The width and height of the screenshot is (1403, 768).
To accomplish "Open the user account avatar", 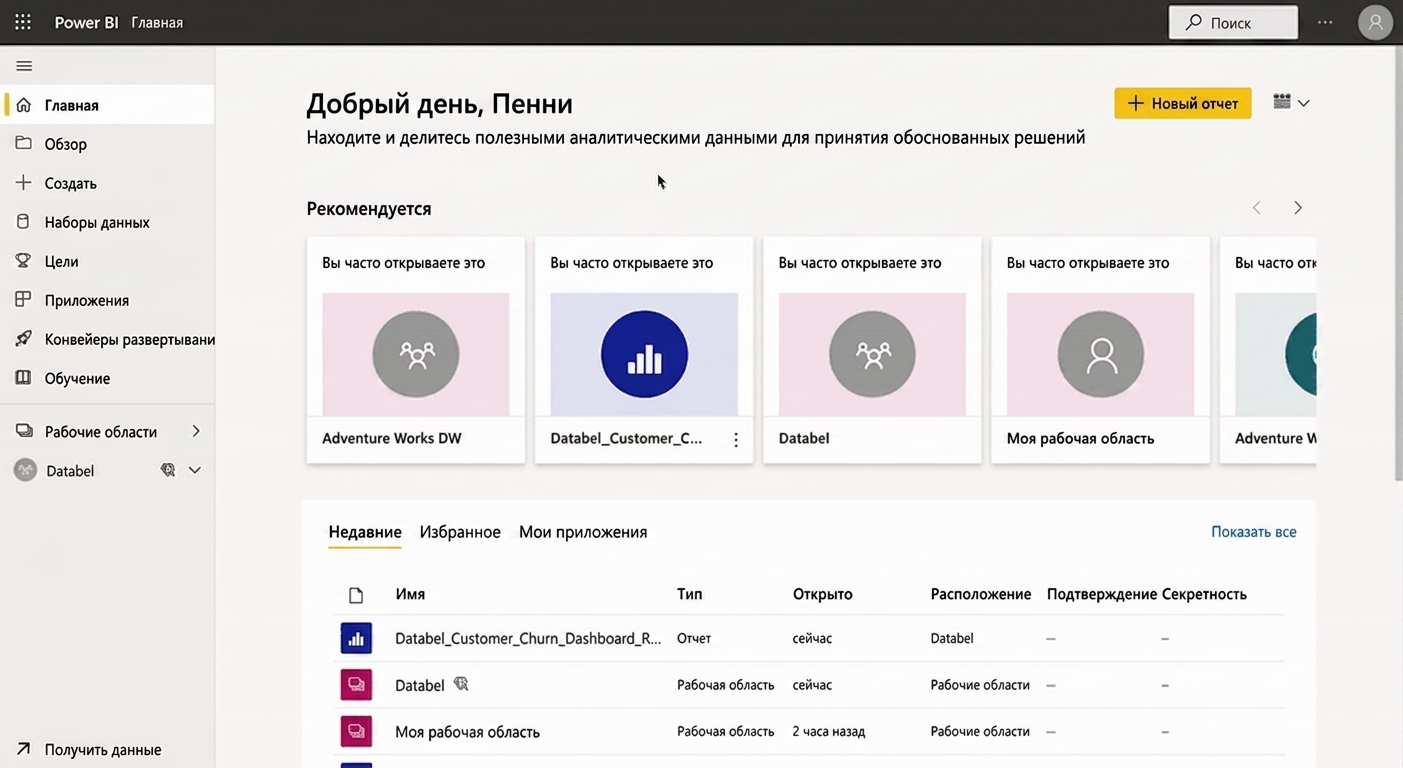I will (1376, 22).
